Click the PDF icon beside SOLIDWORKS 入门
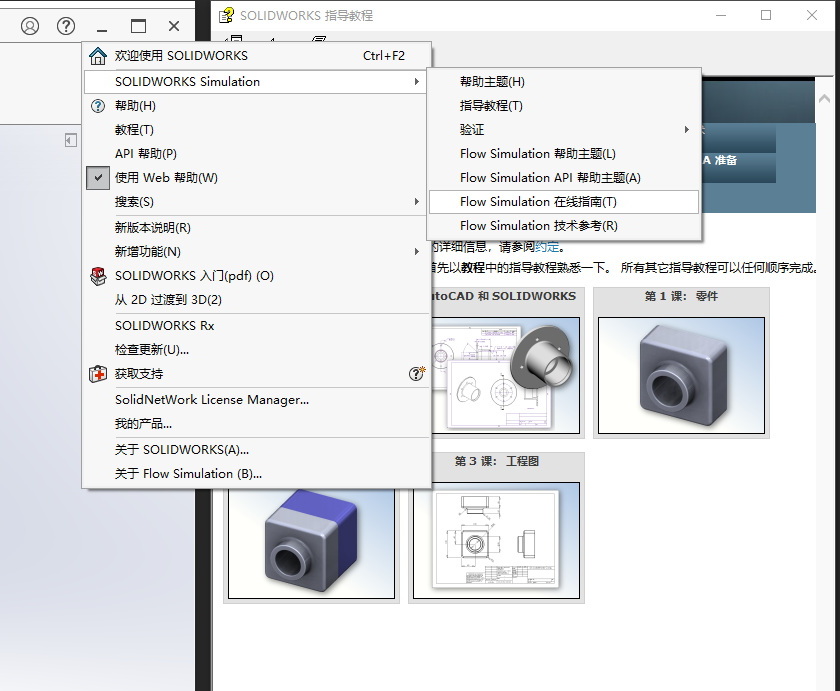Viewport: 840px width, 691px height. point(98,276)
